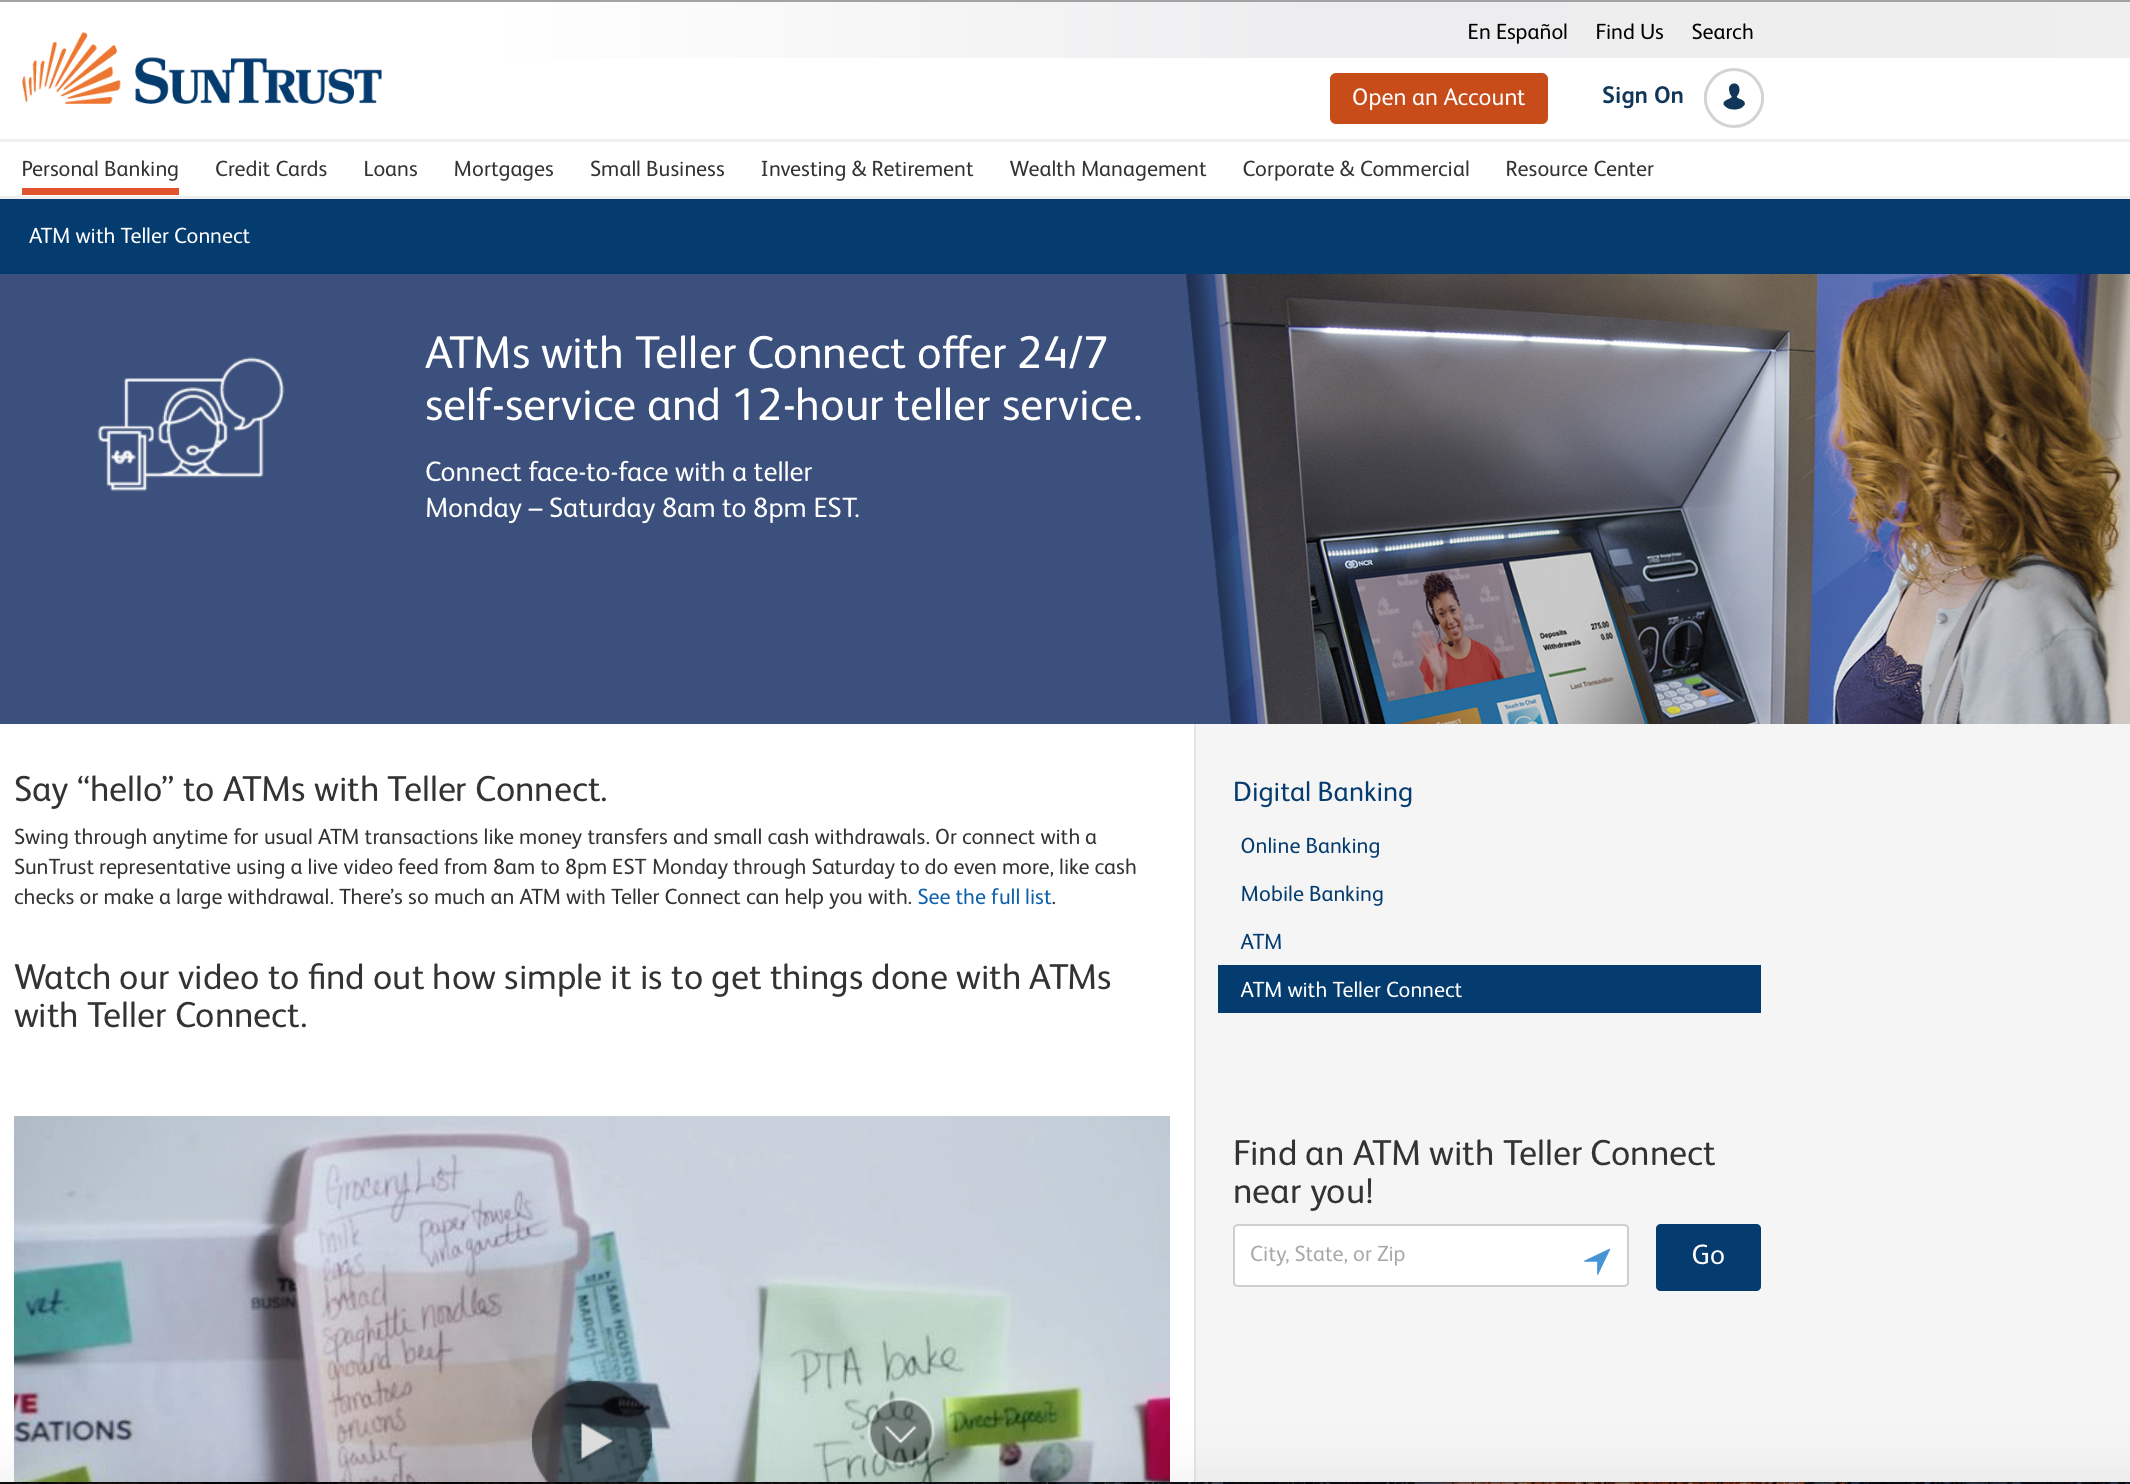Viewport: 2130px width, 1484px height.
Task: Click the City, State, or Zip field
Action: tap(1430, 1255)
